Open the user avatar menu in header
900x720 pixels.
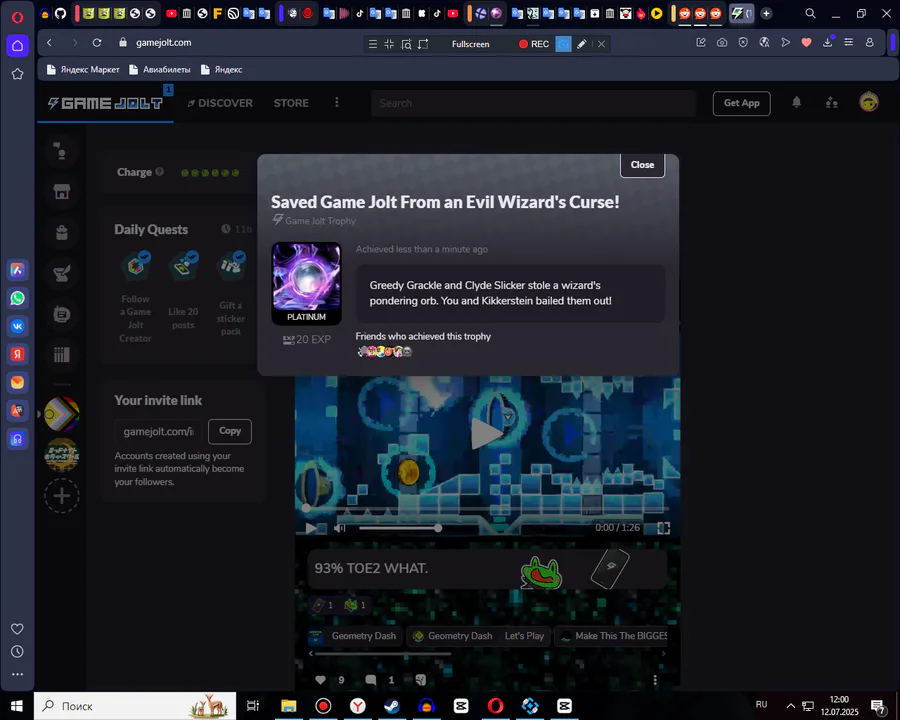[x=869, y=102]
